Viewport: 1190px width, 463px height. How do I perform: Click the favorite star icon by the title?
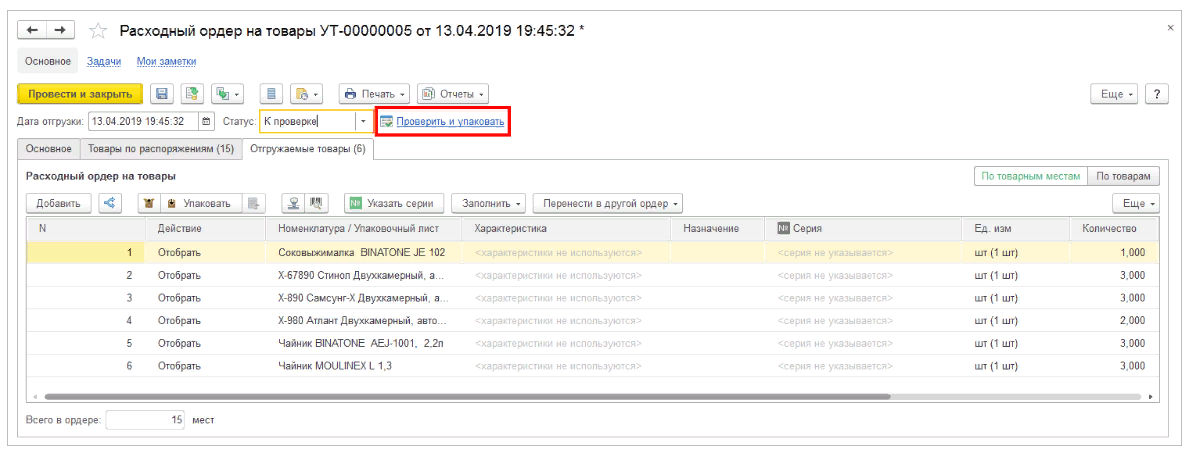(x=97, y=31)
